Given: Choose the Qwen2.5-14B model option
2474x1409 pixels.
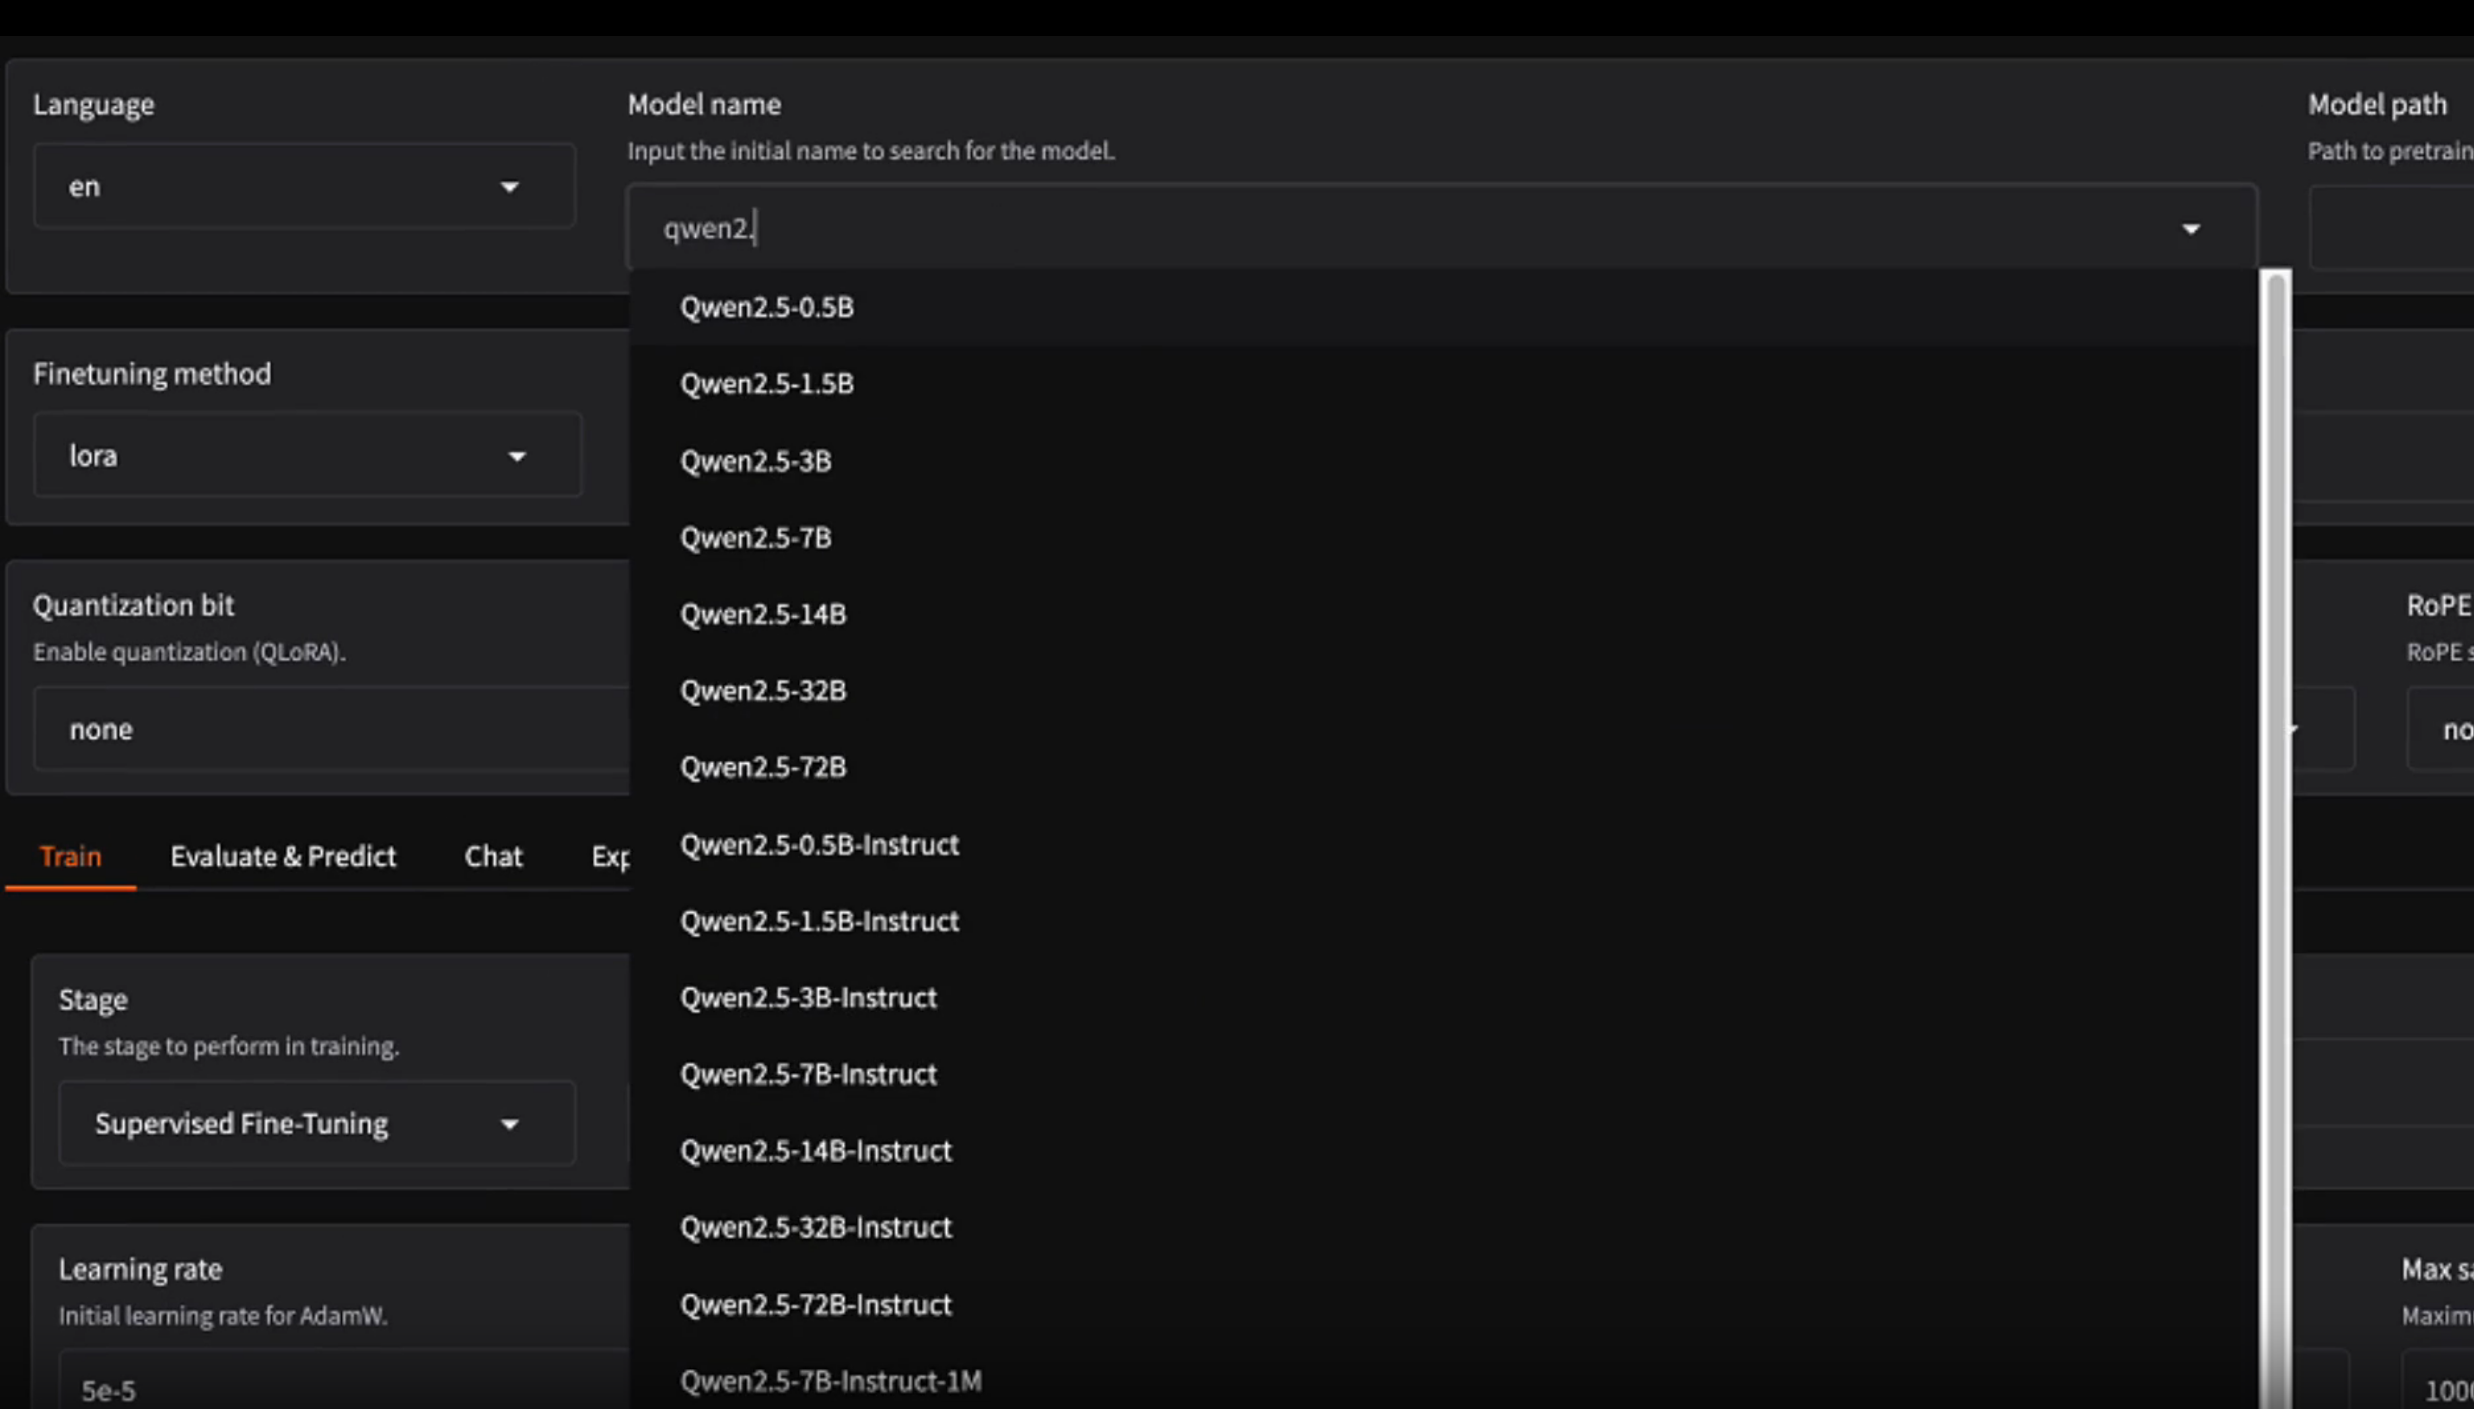Looking at the screenshot, I should pyautogui.click(x=1443, y=614).
